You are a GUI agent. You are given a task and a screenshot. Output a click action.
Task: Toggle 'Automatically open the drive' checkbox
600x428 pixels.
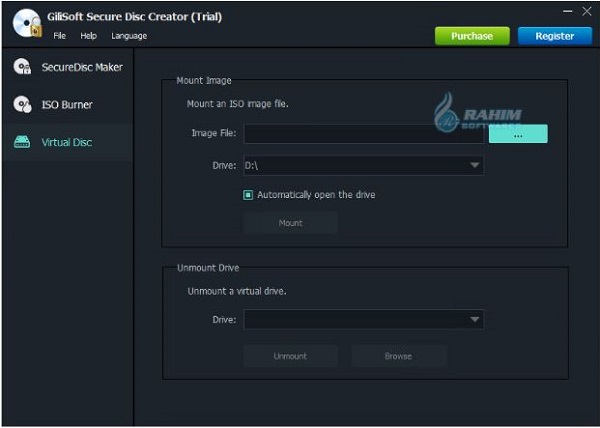coord(248,195)
